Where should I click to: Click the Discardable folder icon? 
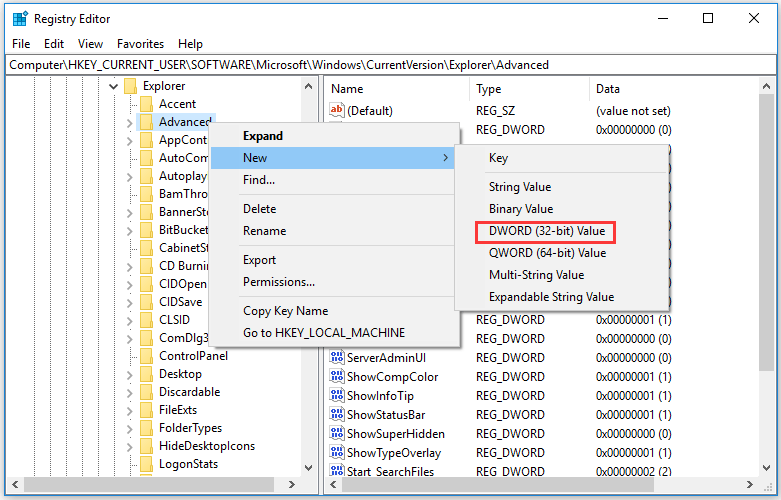pyautogui.click(x=146, y=392)
